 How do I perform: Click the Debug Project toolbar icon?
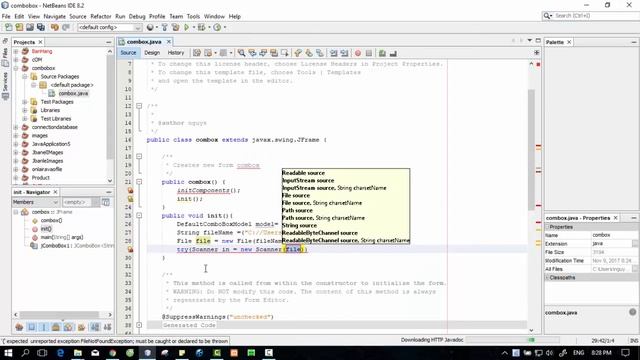tap(201, 27)
